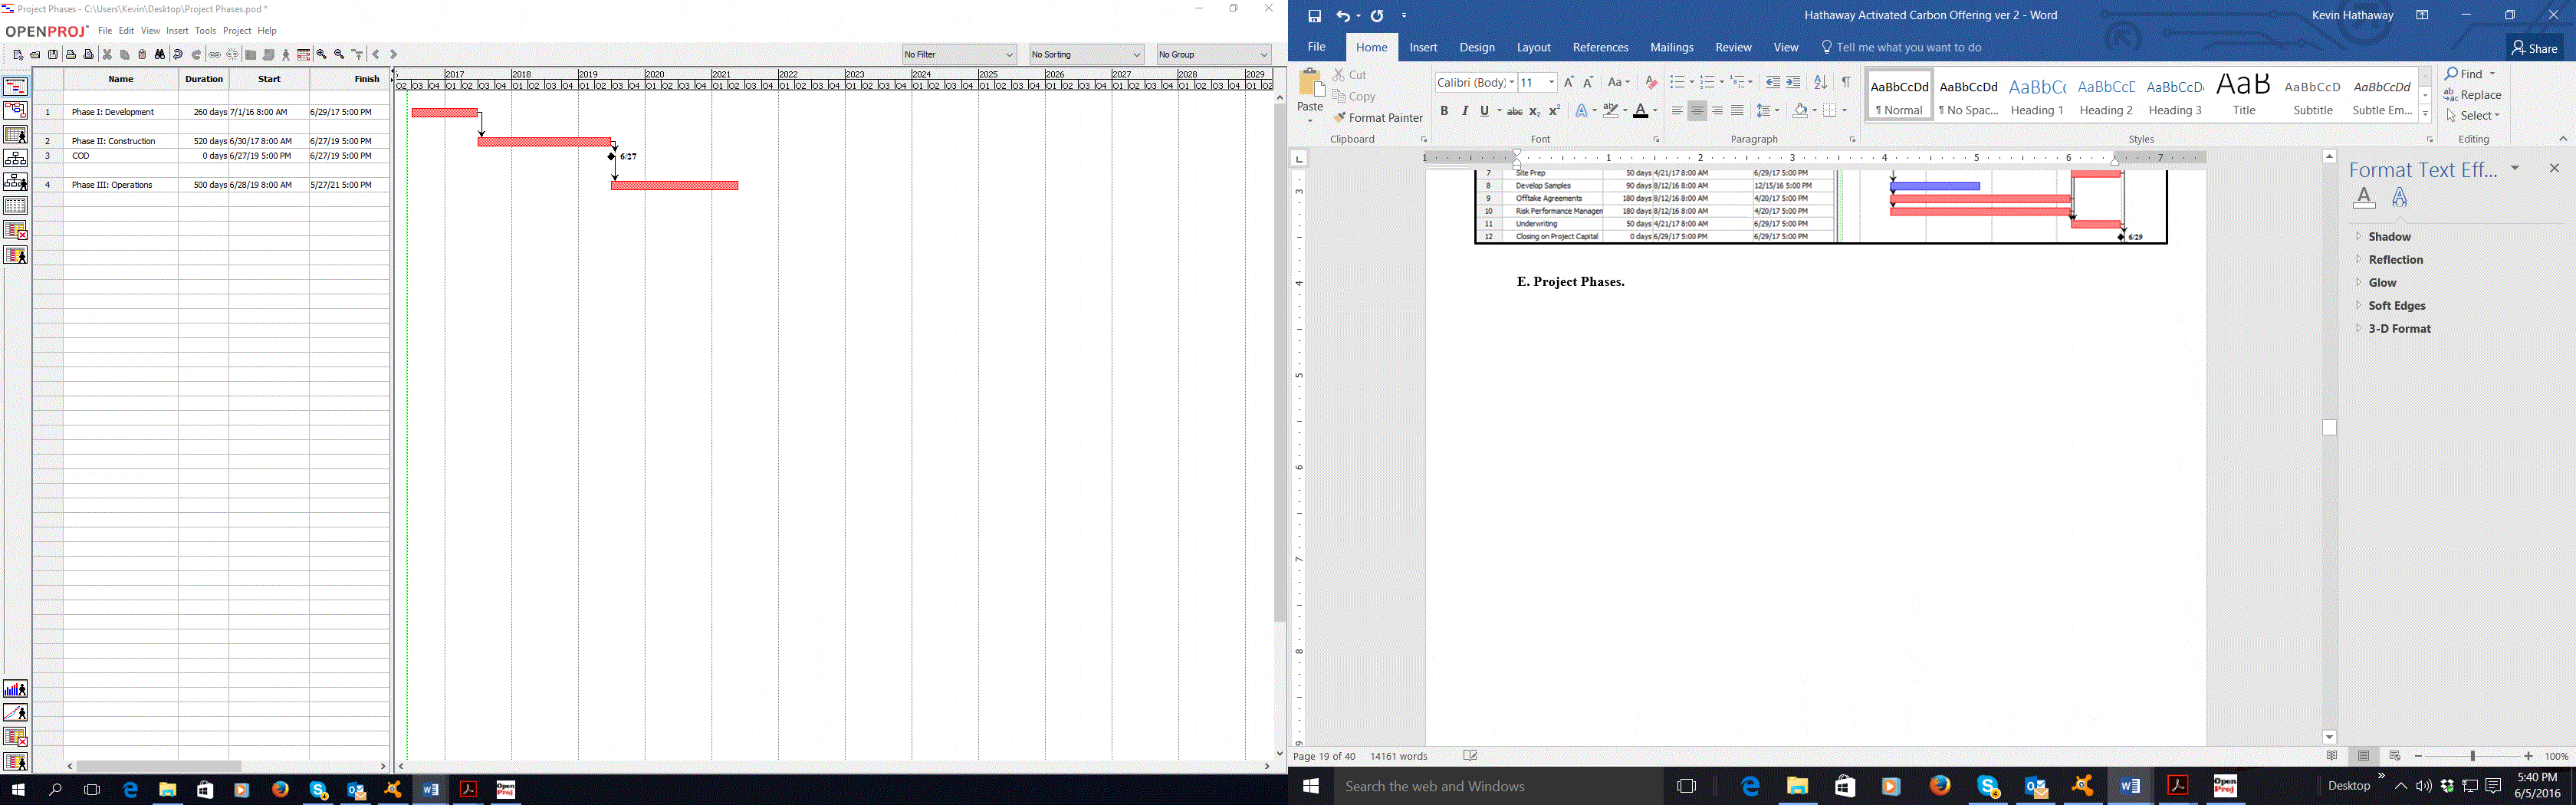Click the Save floppy icon in OpenProj toolbar
The width and height of the screenshot is (2576, 805).
[x=53, y=55]
